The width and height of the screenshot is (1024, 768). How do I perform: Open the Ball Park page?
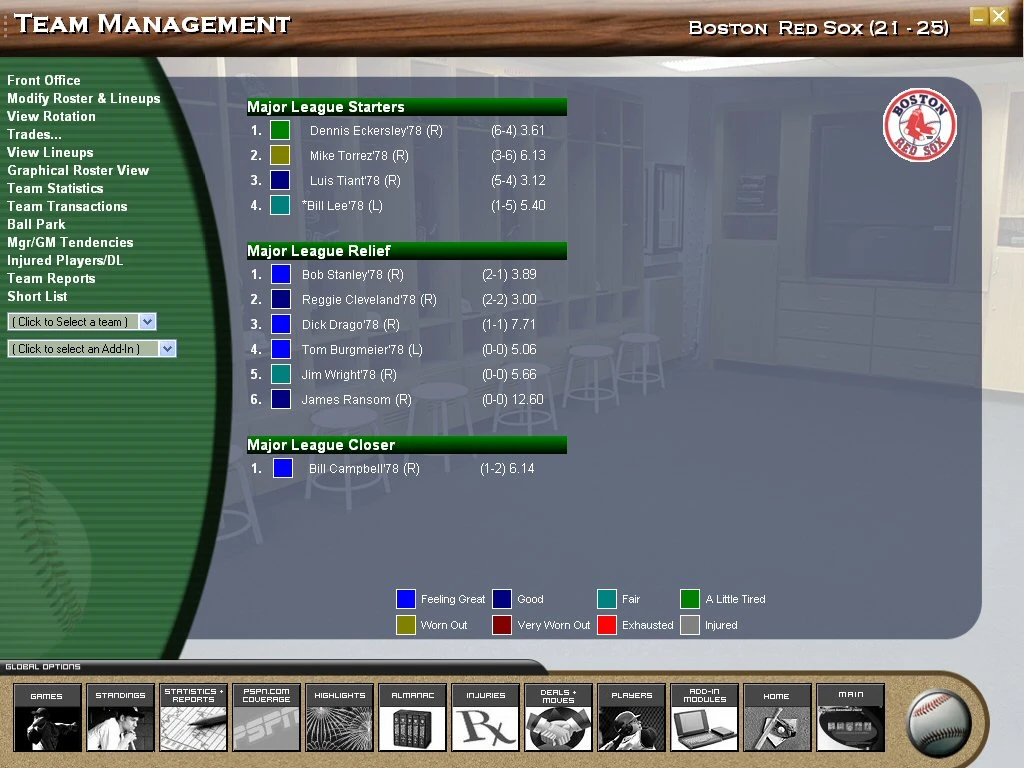coord(37,224)
